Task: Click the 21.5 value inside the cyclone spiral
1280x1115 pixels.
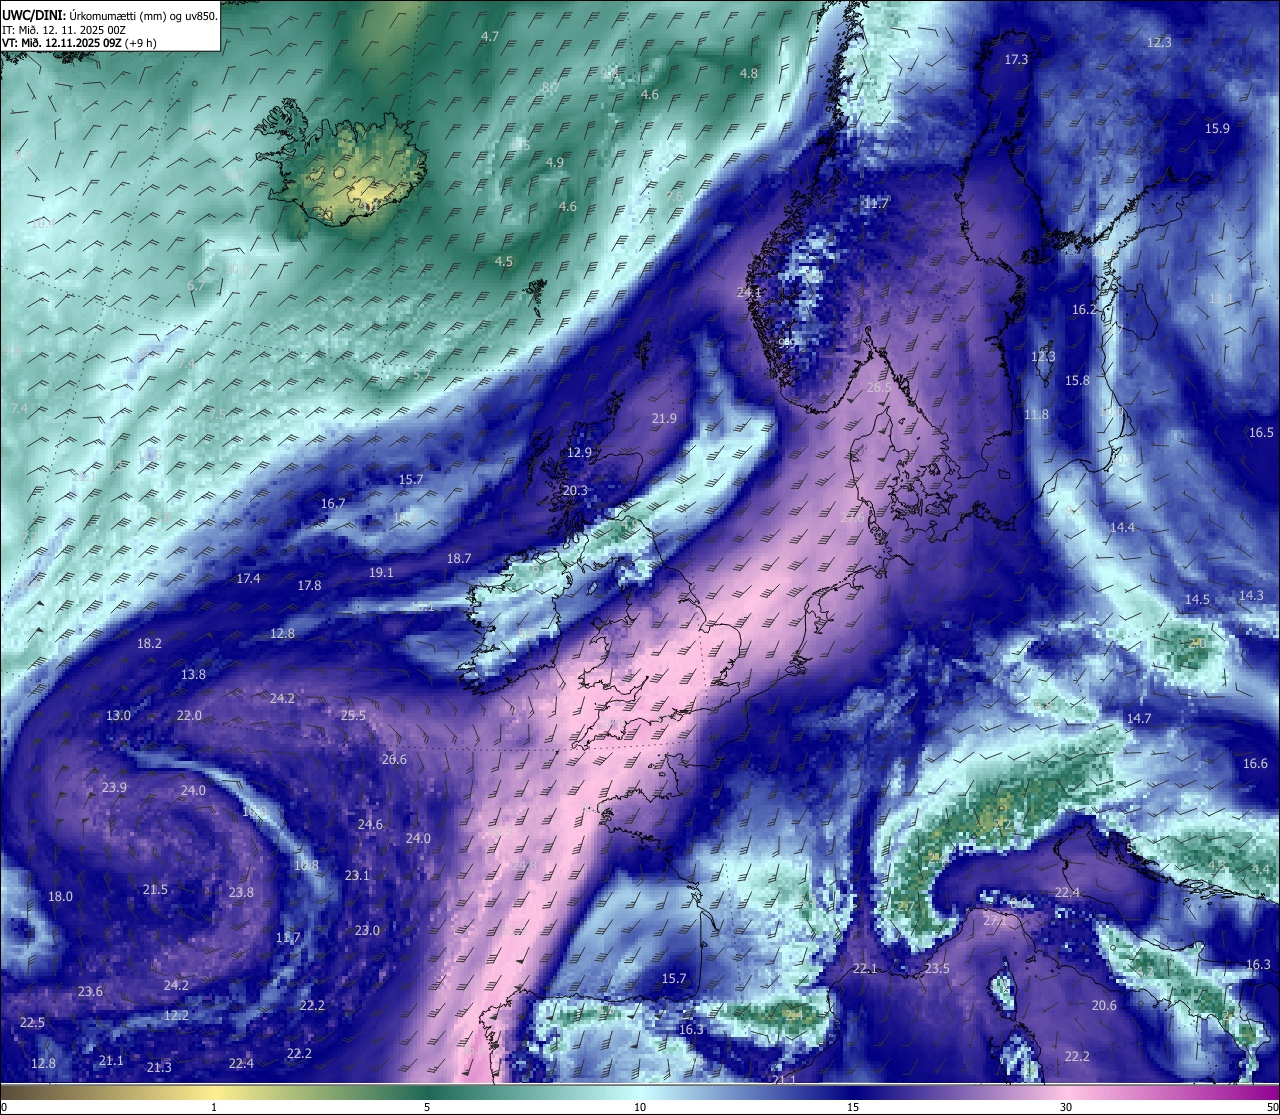Action: coord(155,890)
